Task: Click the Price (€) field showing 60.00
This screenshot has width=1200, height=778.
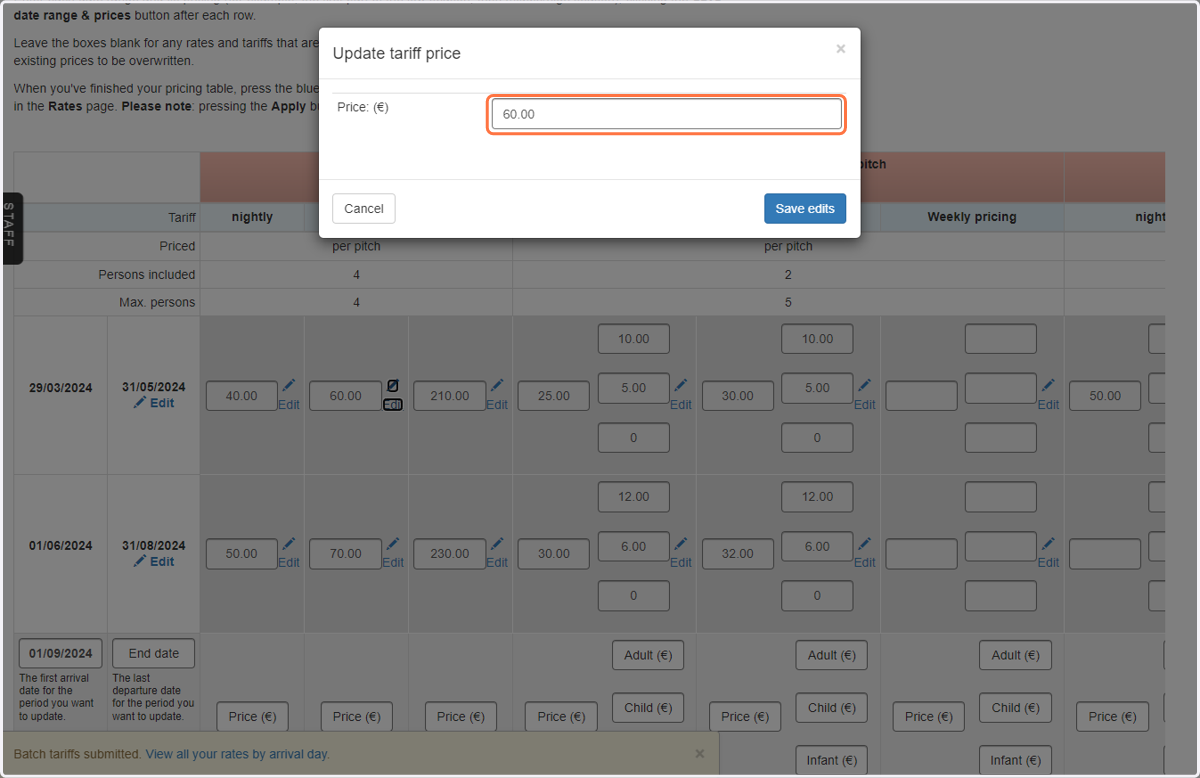Action: (667, 114)
